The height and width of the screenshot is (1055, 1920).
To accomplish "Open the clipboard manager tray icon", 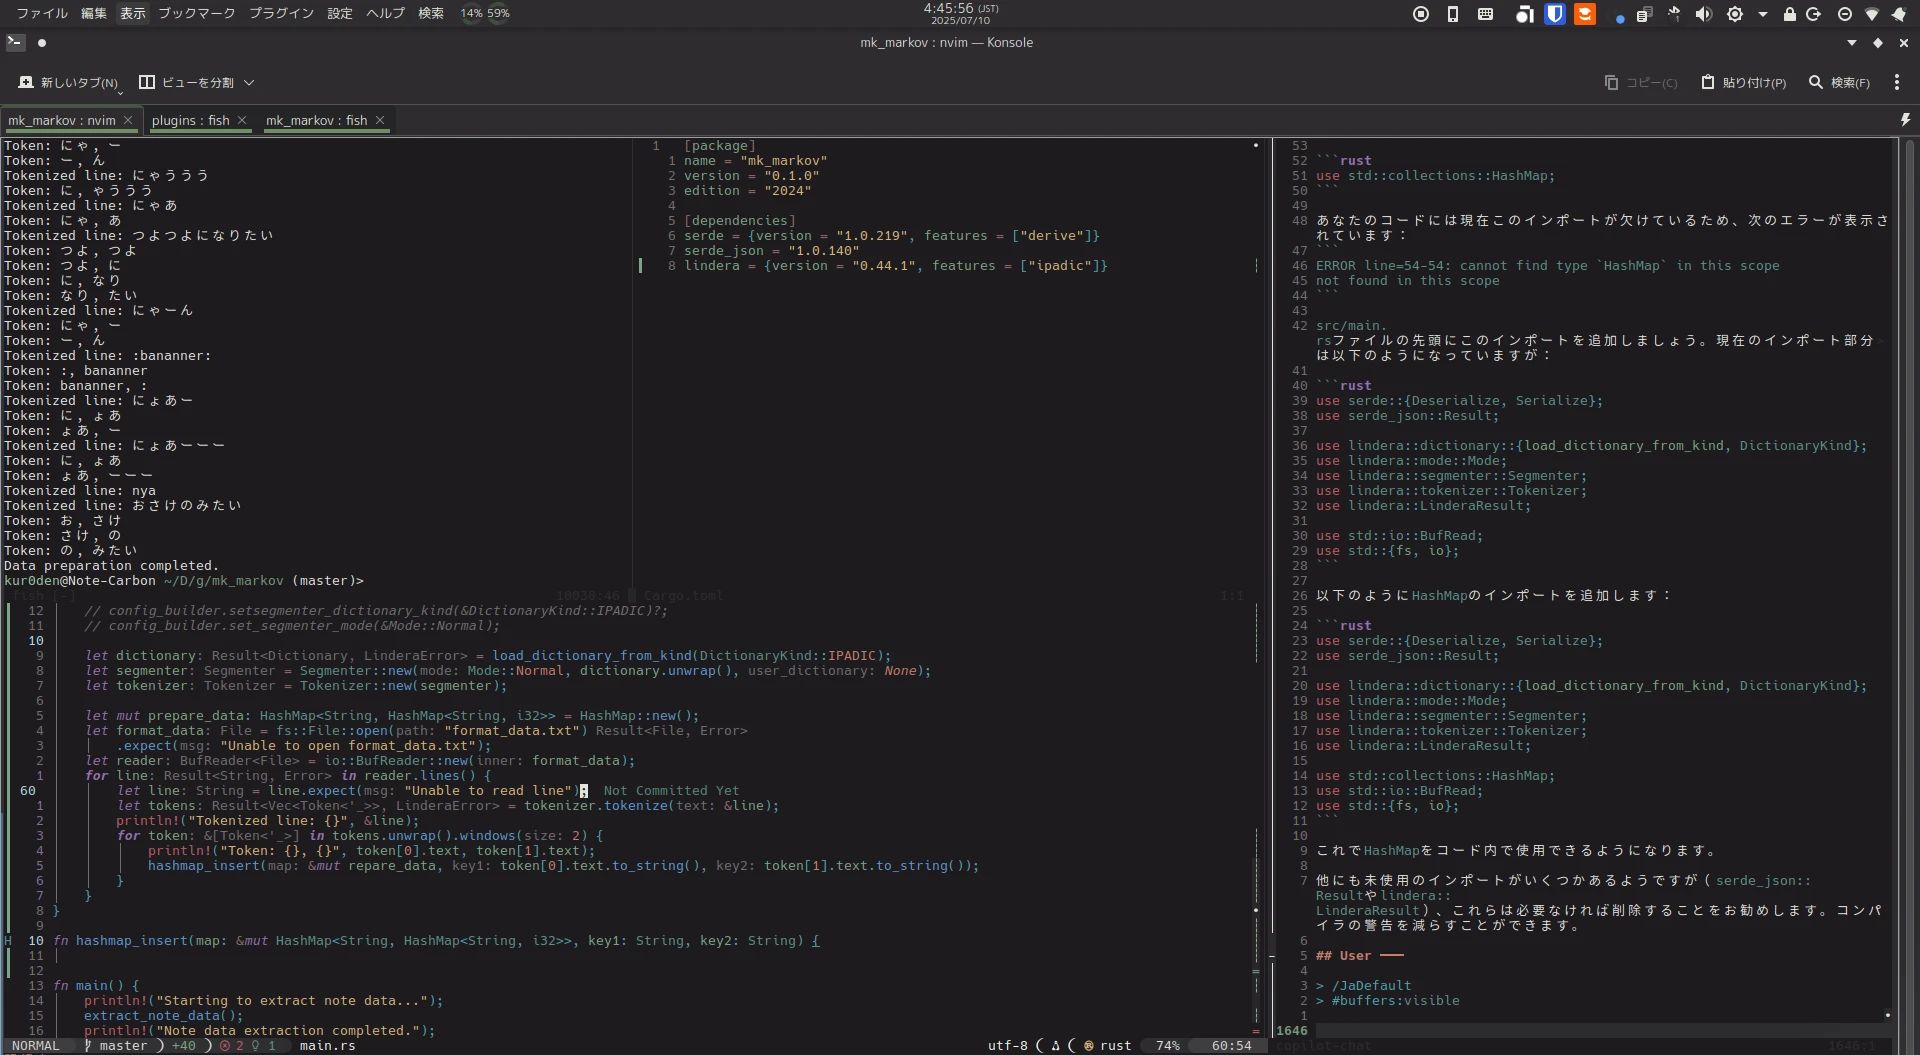I will (x=1645, y=14).
